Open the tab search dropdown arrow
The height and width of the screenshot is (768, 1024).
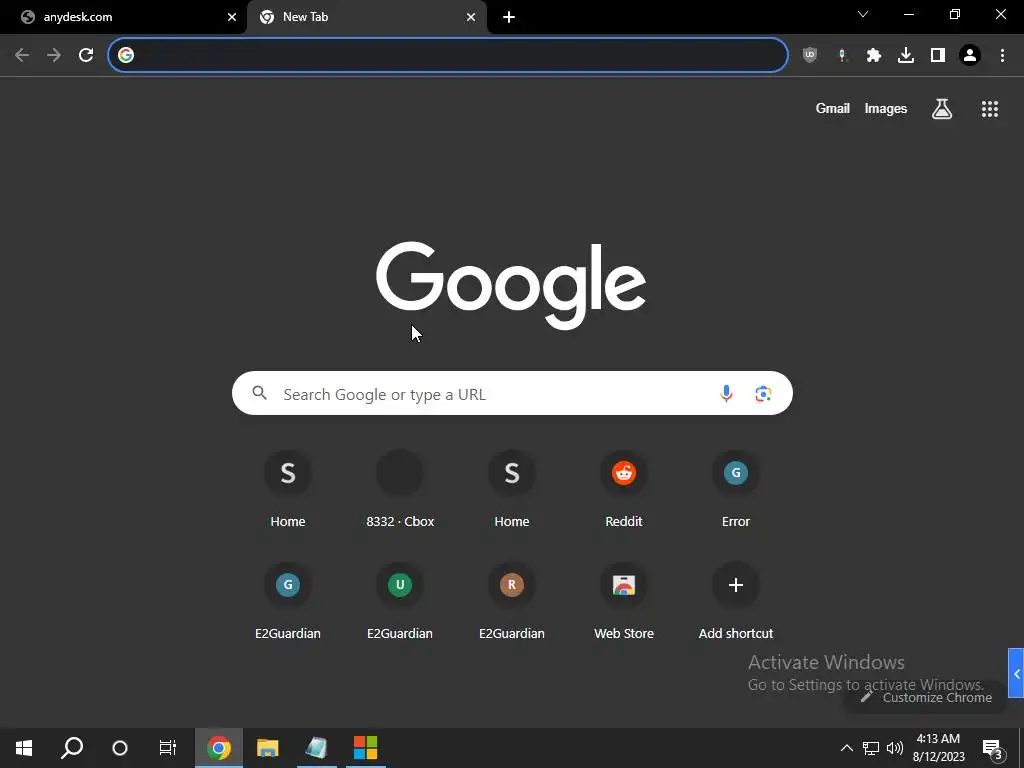(x=863, y=14)
